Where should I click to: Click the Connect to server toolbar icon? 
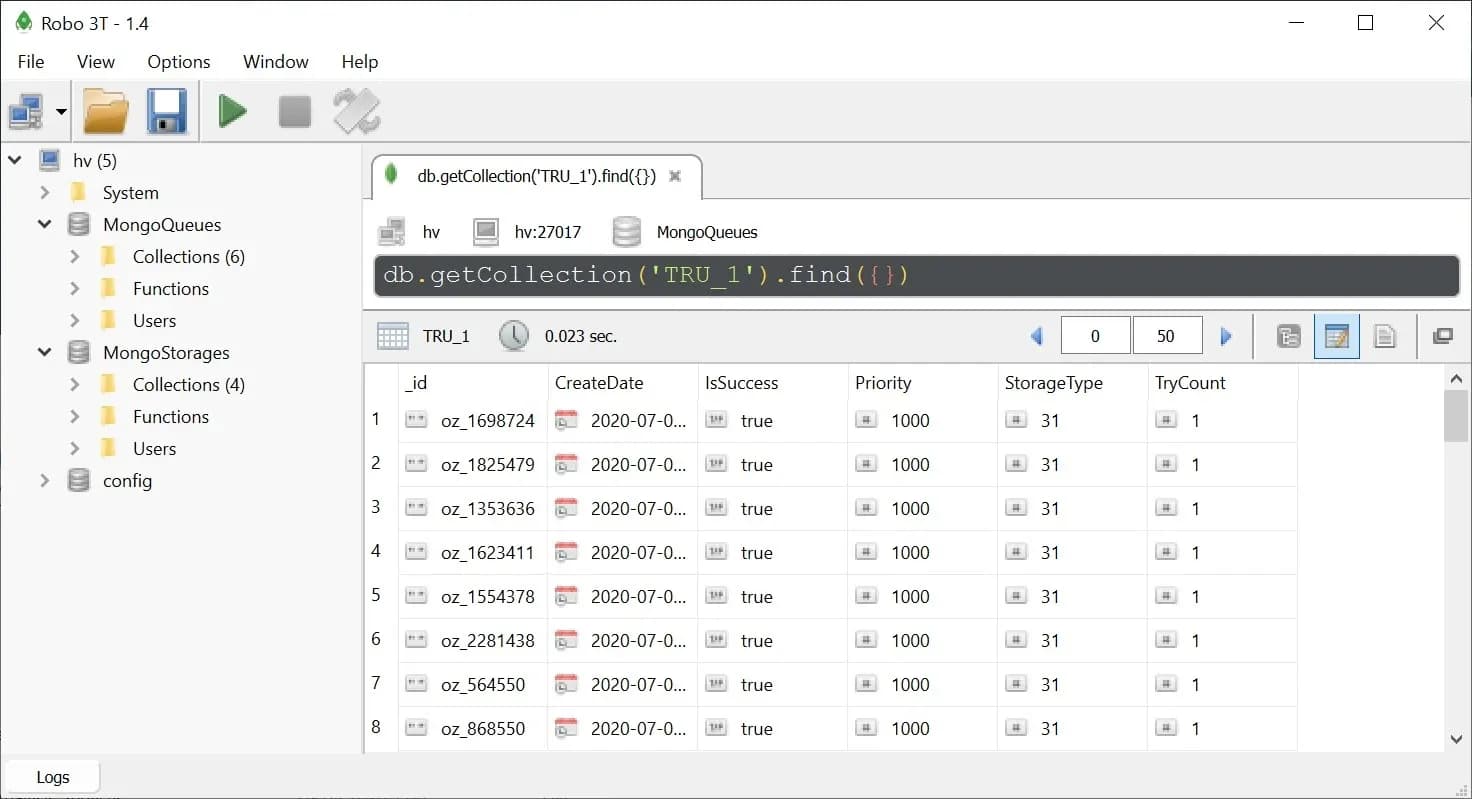coord(27,111)
